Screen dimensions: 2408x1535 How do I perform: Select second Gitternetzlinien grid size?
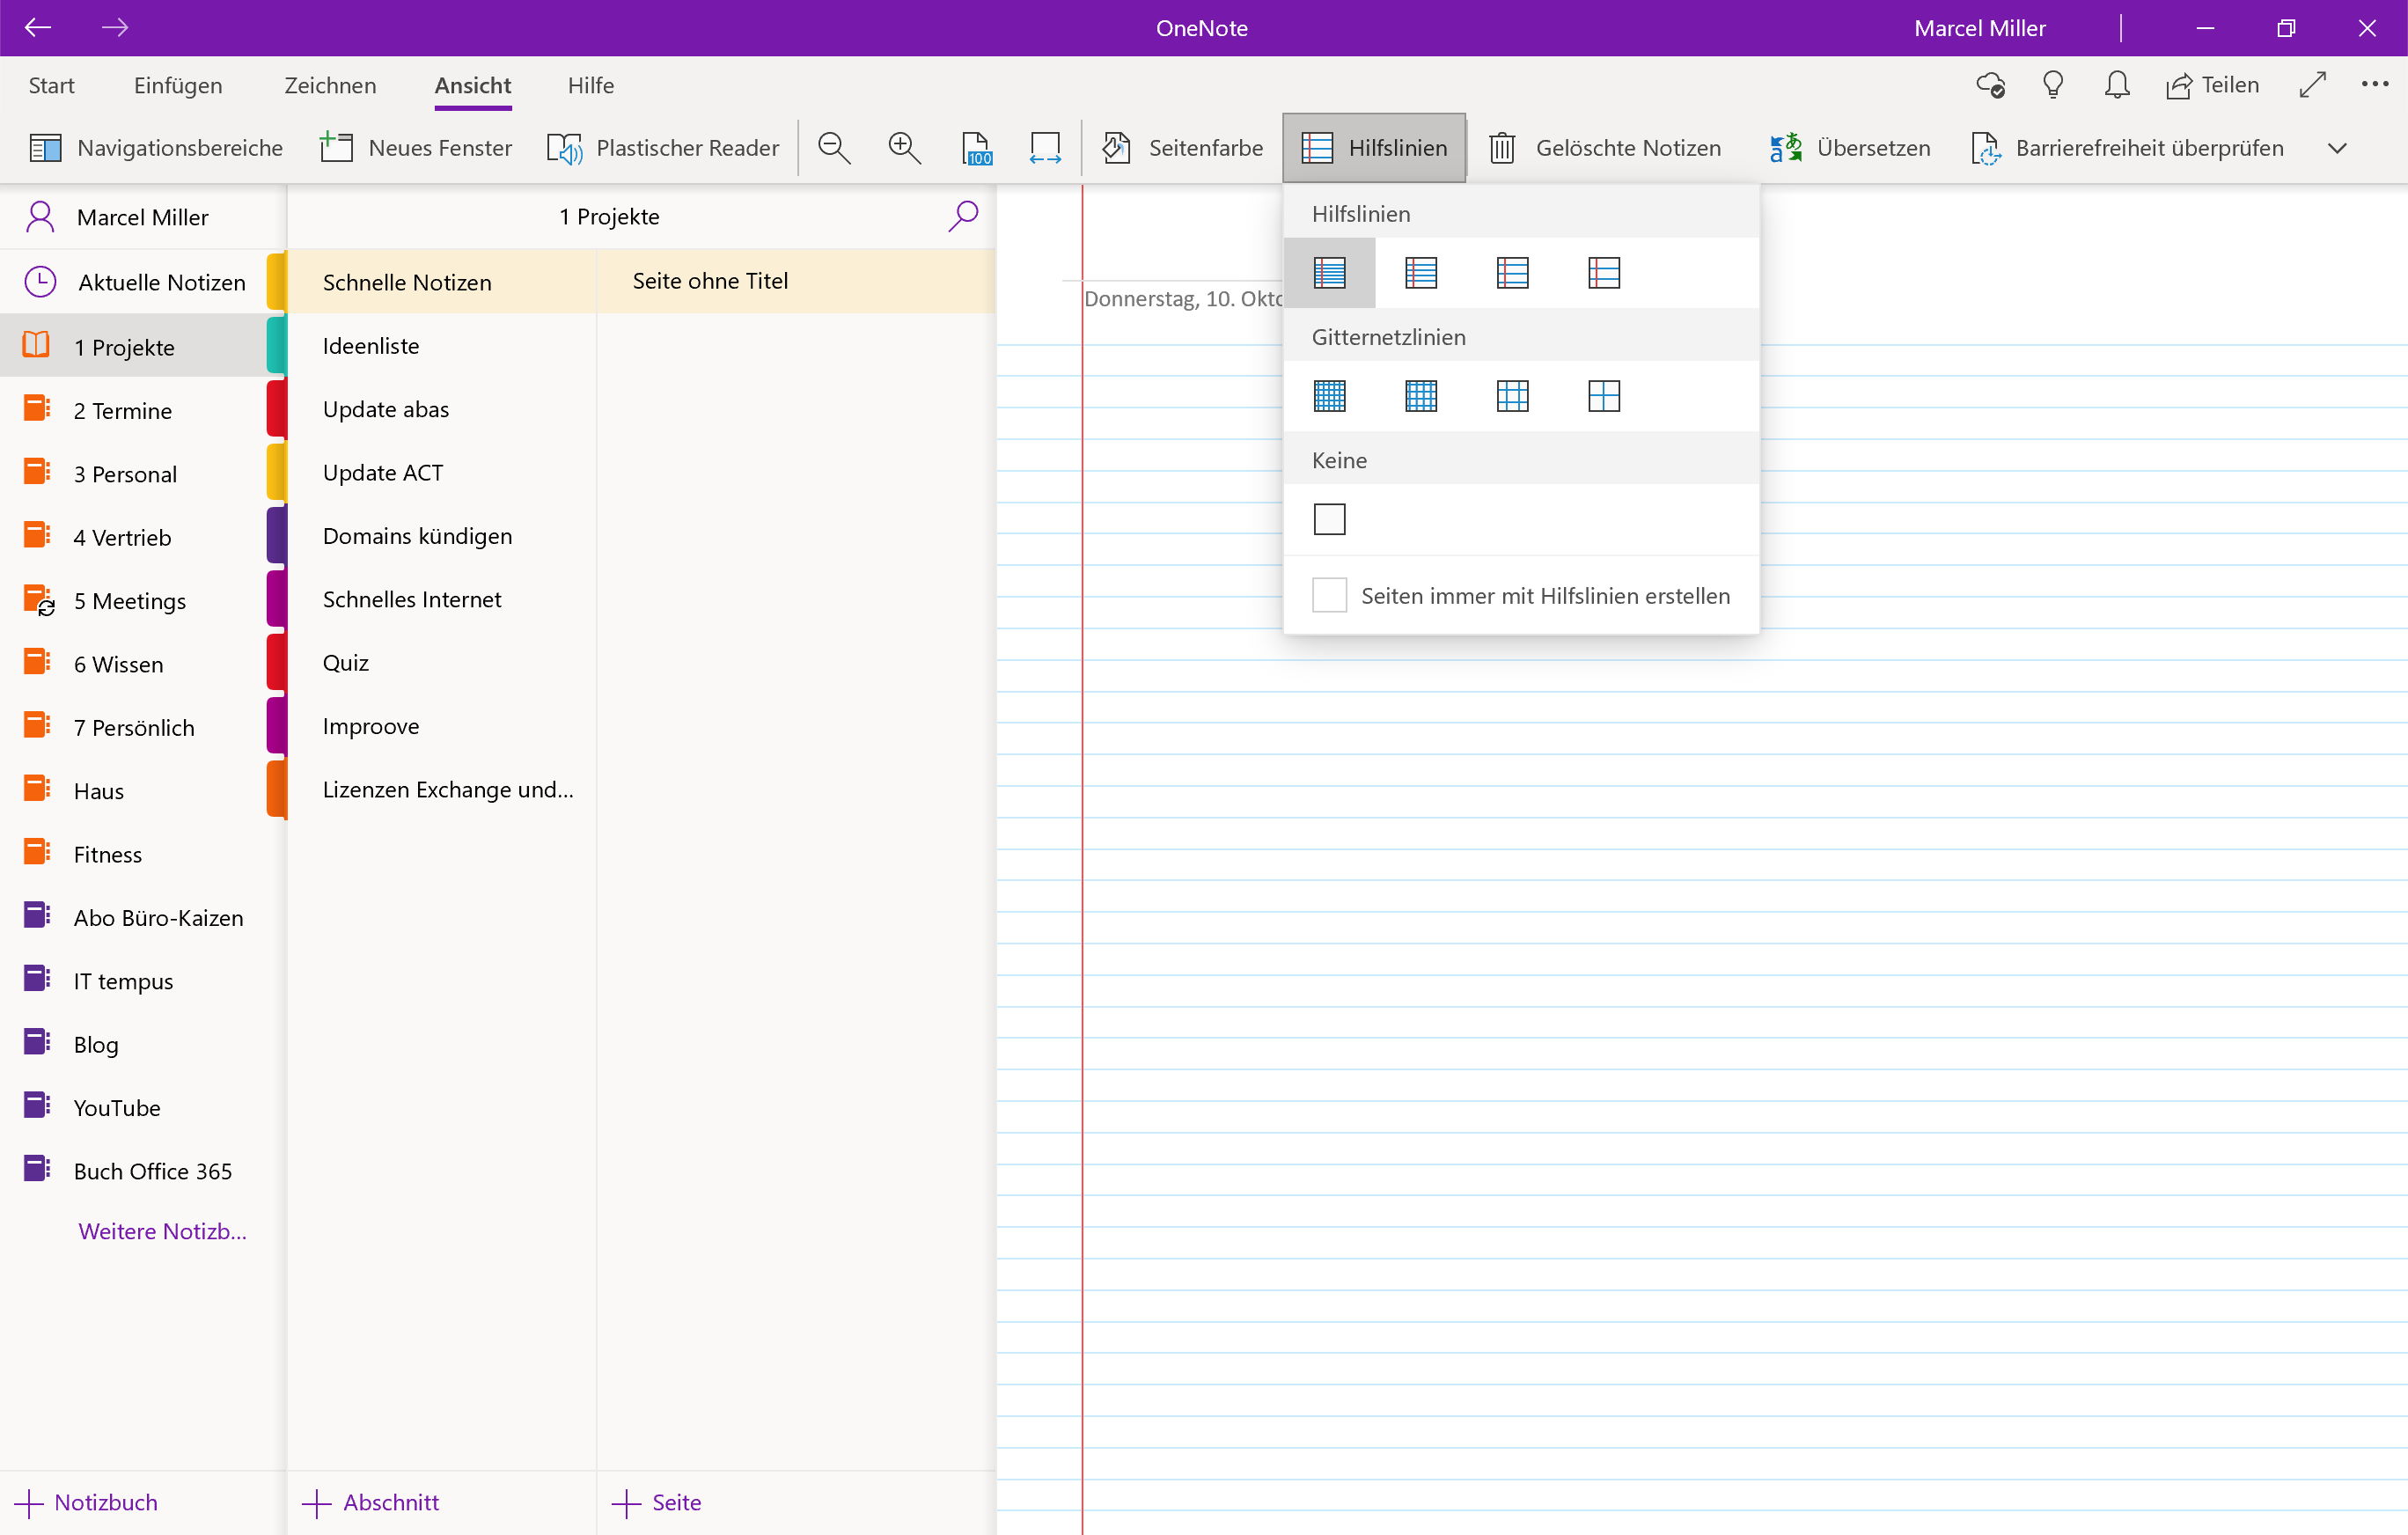(x=1421, y=396)
